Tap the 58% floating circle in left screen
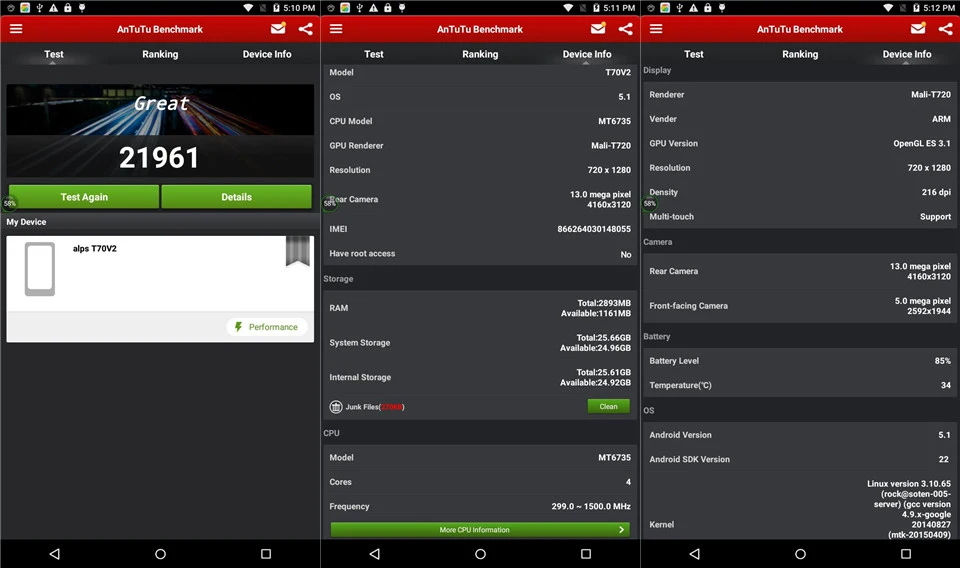The image size is (960, 568). pos(9,203)
